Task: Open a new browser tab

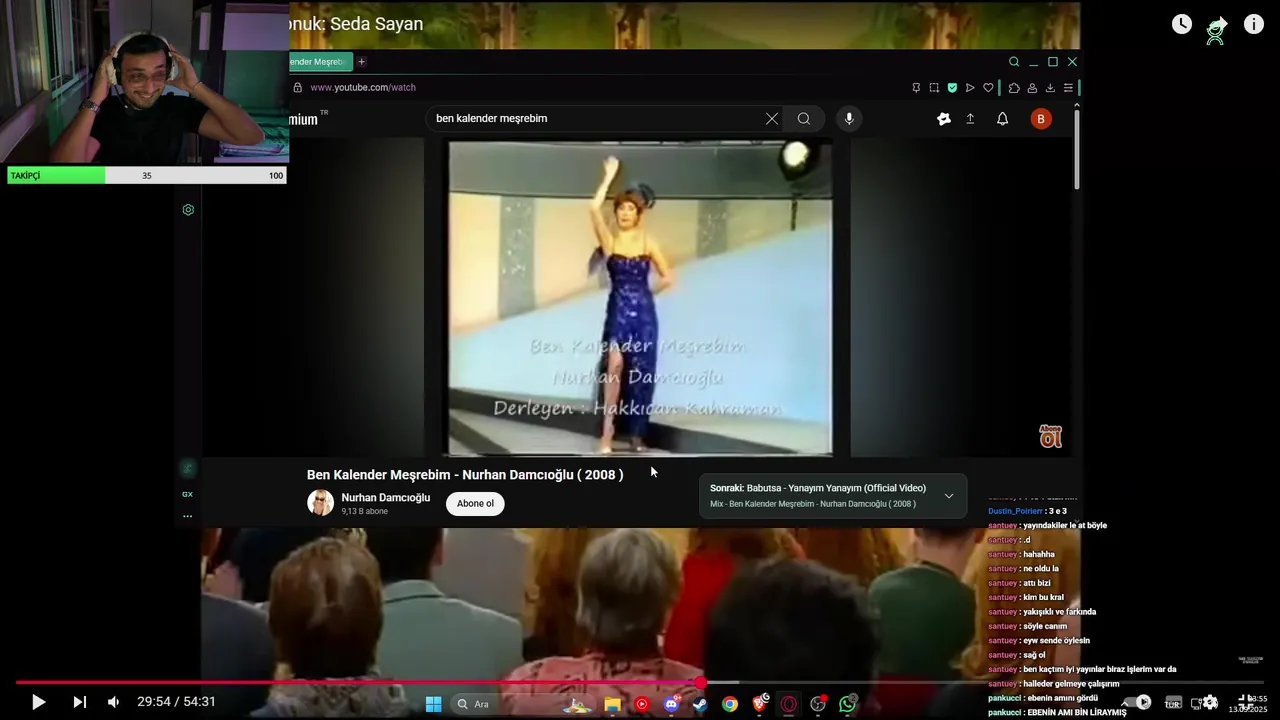Action: [x=361, y=62]
